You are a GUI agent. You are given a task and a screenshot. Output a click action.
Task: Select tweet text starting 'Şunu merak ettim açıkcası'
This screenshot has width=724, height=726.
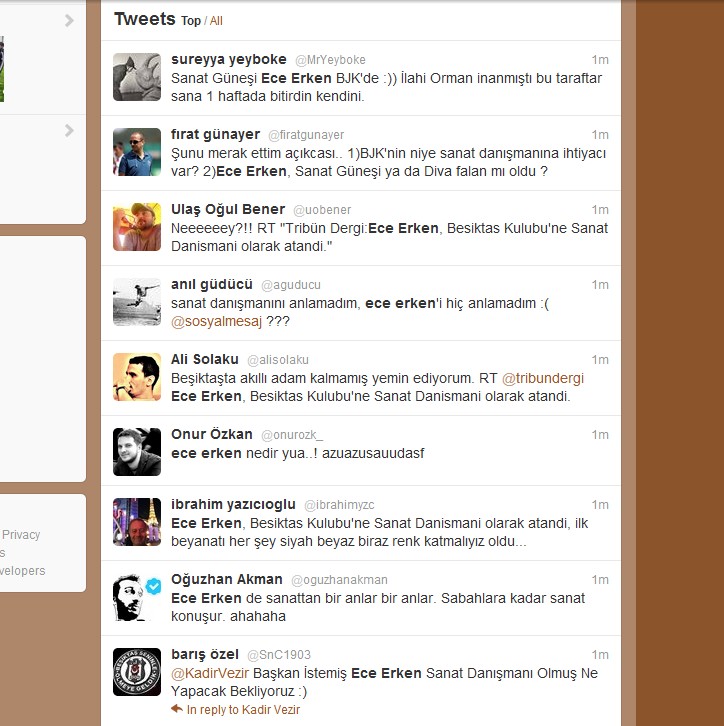388,162
